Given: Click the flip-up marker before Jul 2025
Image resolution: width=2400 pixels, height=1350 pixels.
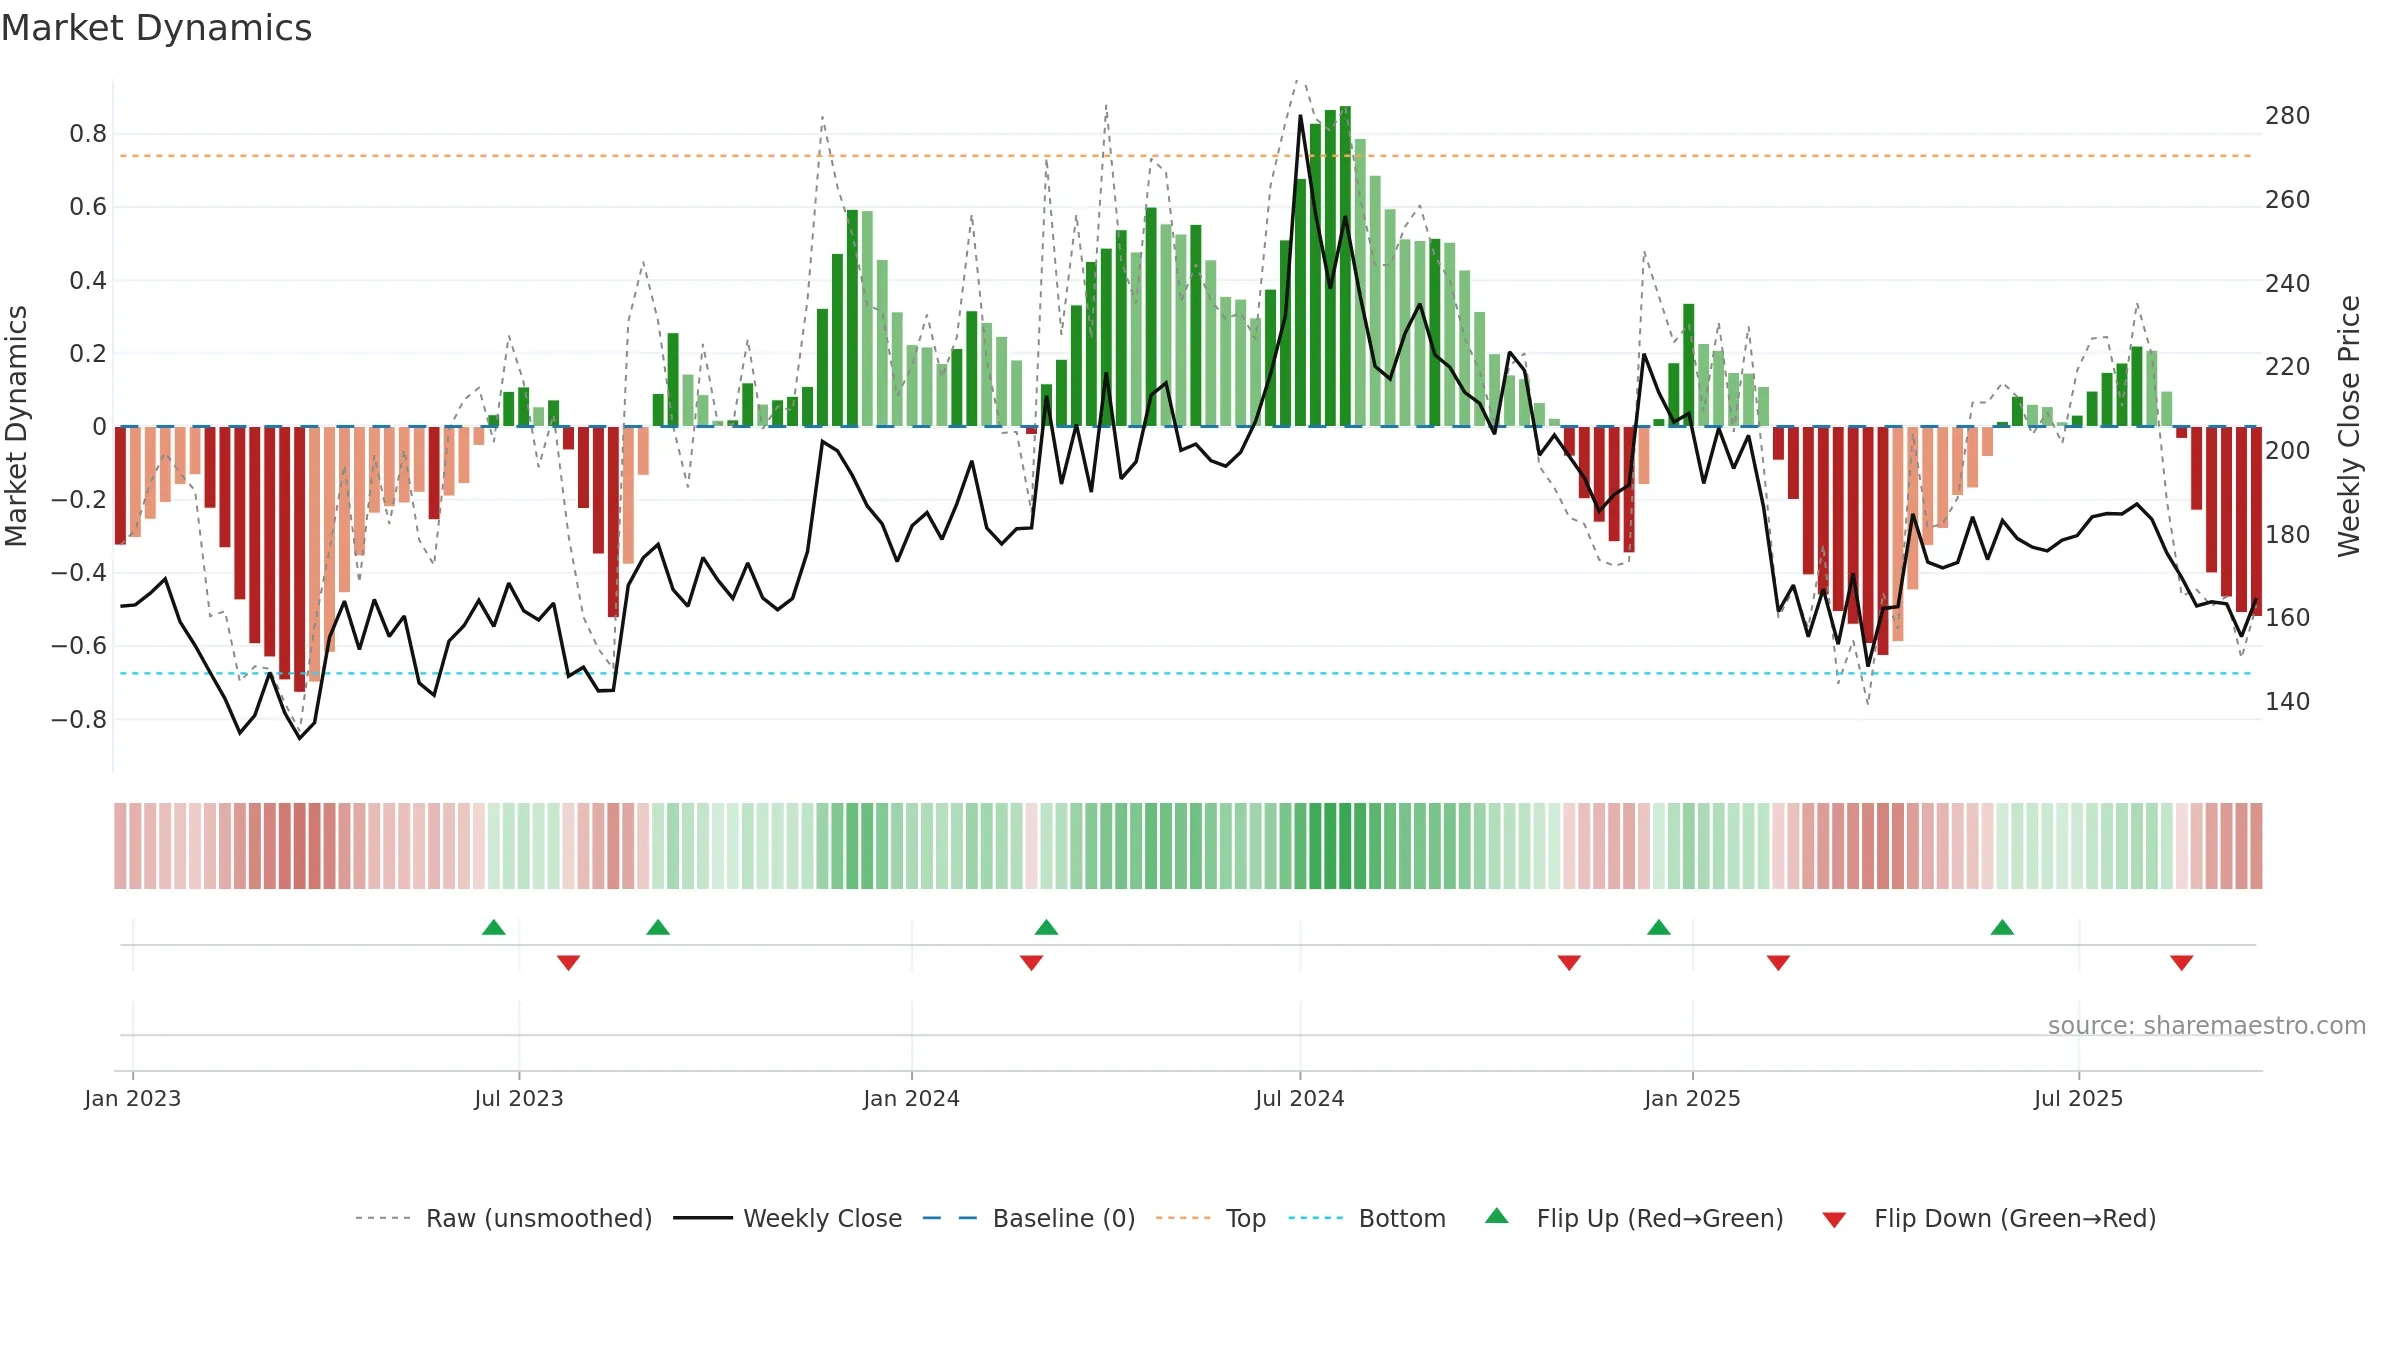Looking at the screenshot, I should click(x=2002, y=927).
